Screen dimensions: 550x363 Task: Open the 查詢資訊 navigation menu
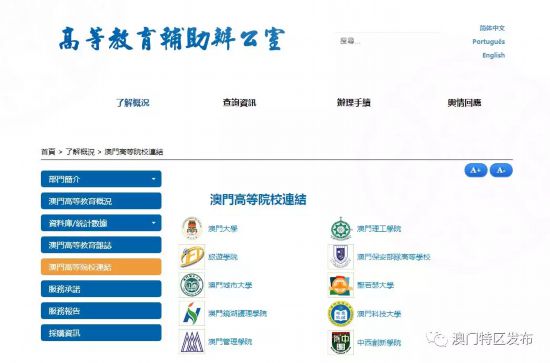pos(239,103)
